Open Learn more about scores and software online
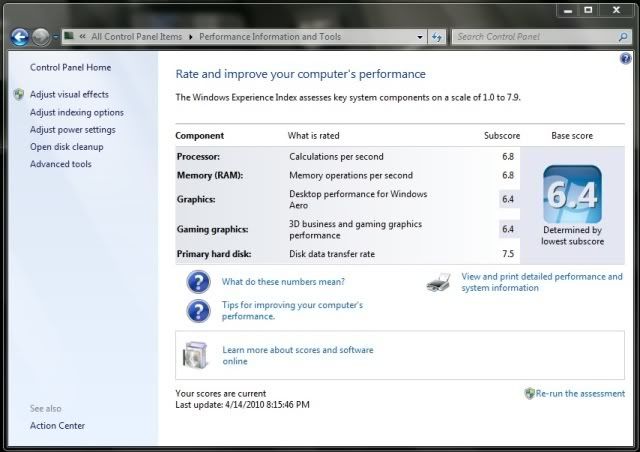 tap(298, 356)
